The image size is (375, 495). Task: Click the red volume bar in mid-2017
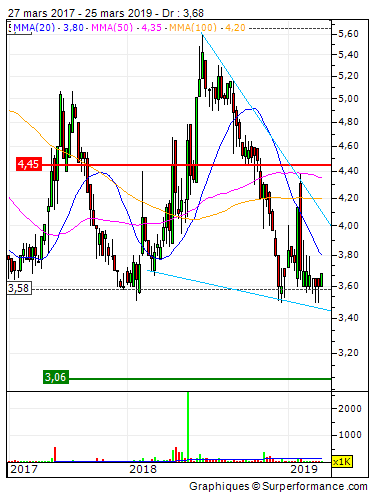tap(55, 454)
